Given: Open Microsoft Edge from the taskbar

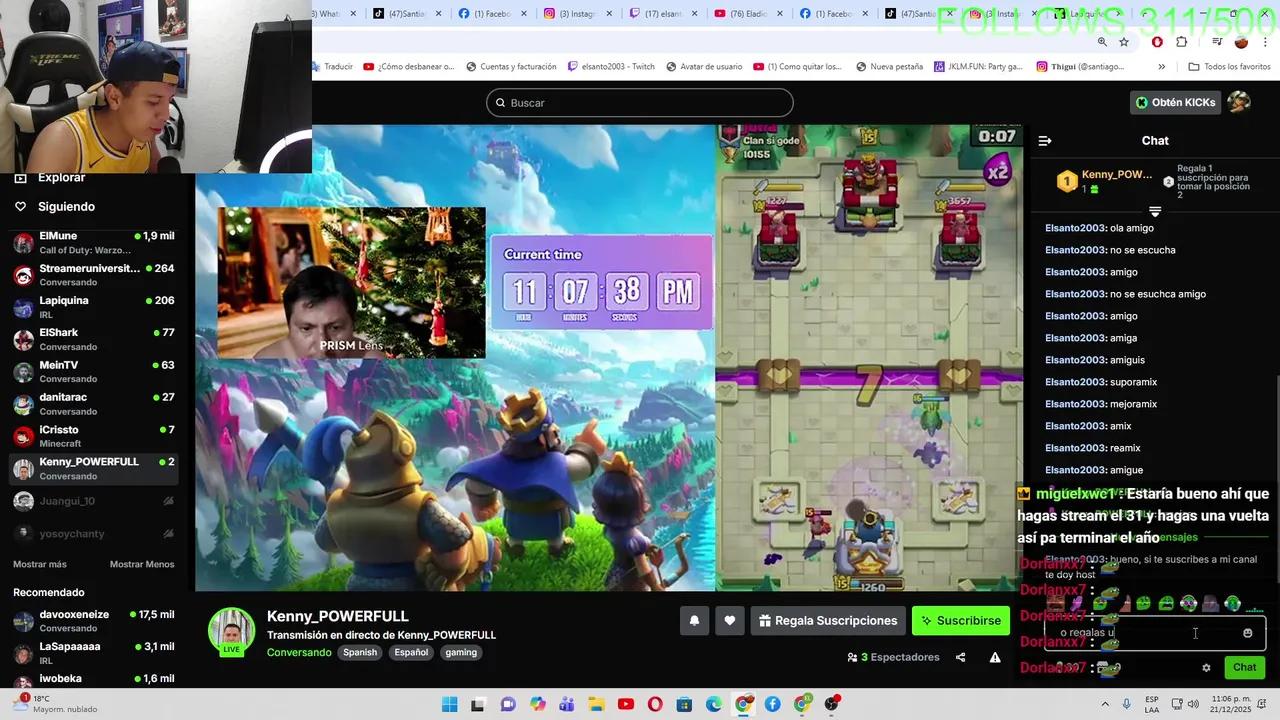Looking at the screenshot, I should [714, 704].
